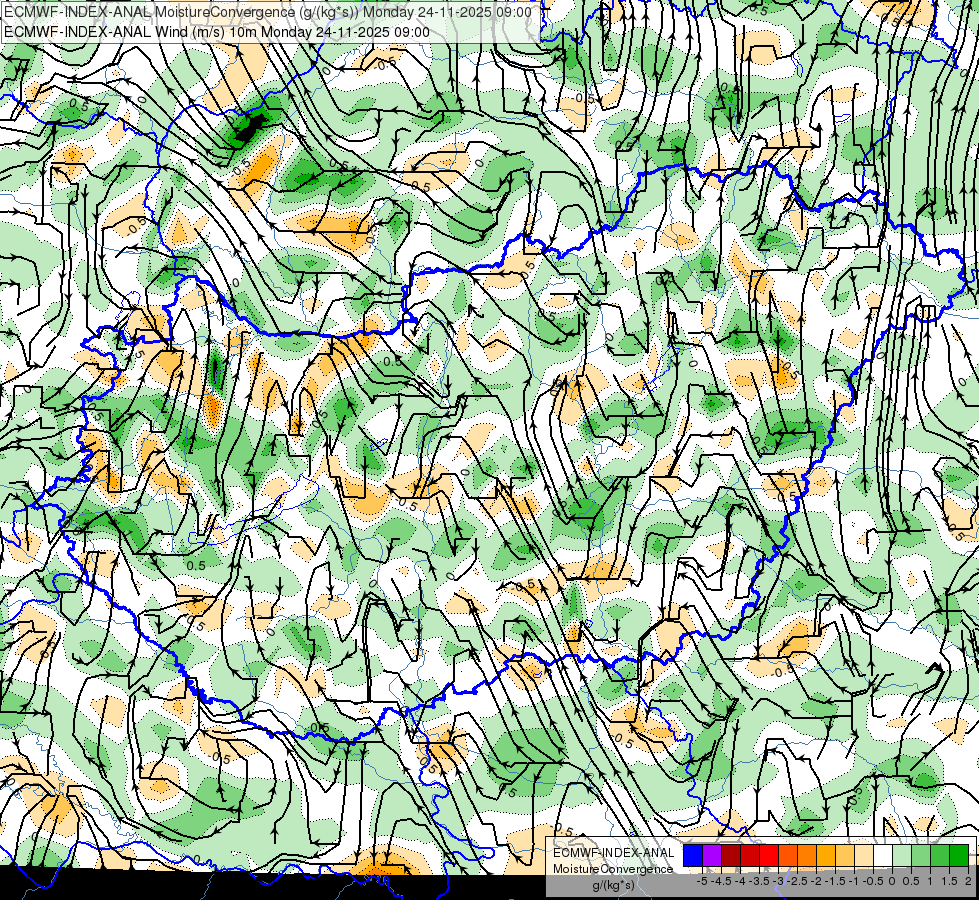Click the legend tick label 1.5

click(950, 881)
